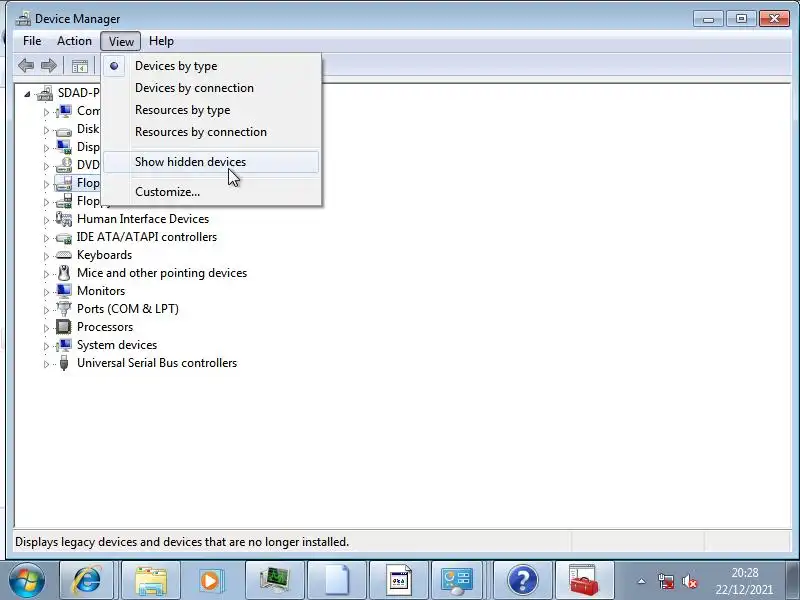800x600 pixels.
Task: Click the show/hide console tree toolbar icon
Action: [x=80, y=66]
